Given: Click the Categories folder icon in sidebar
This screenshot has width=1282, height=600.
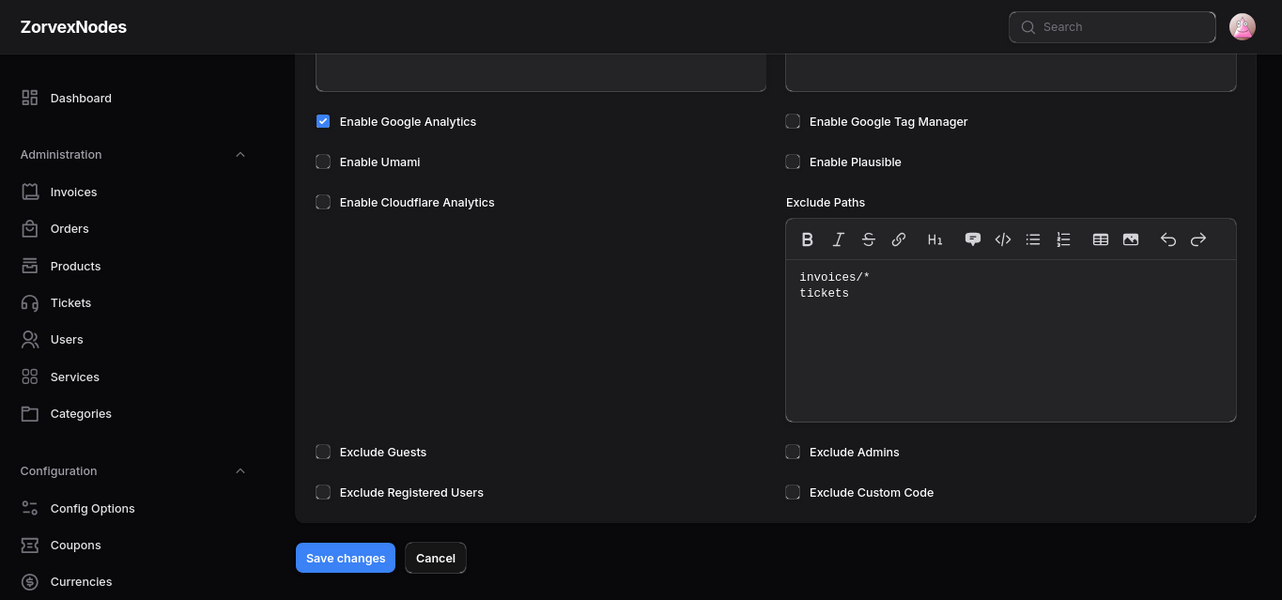Looking at the screenshot, I should click(x=30, y=414).
